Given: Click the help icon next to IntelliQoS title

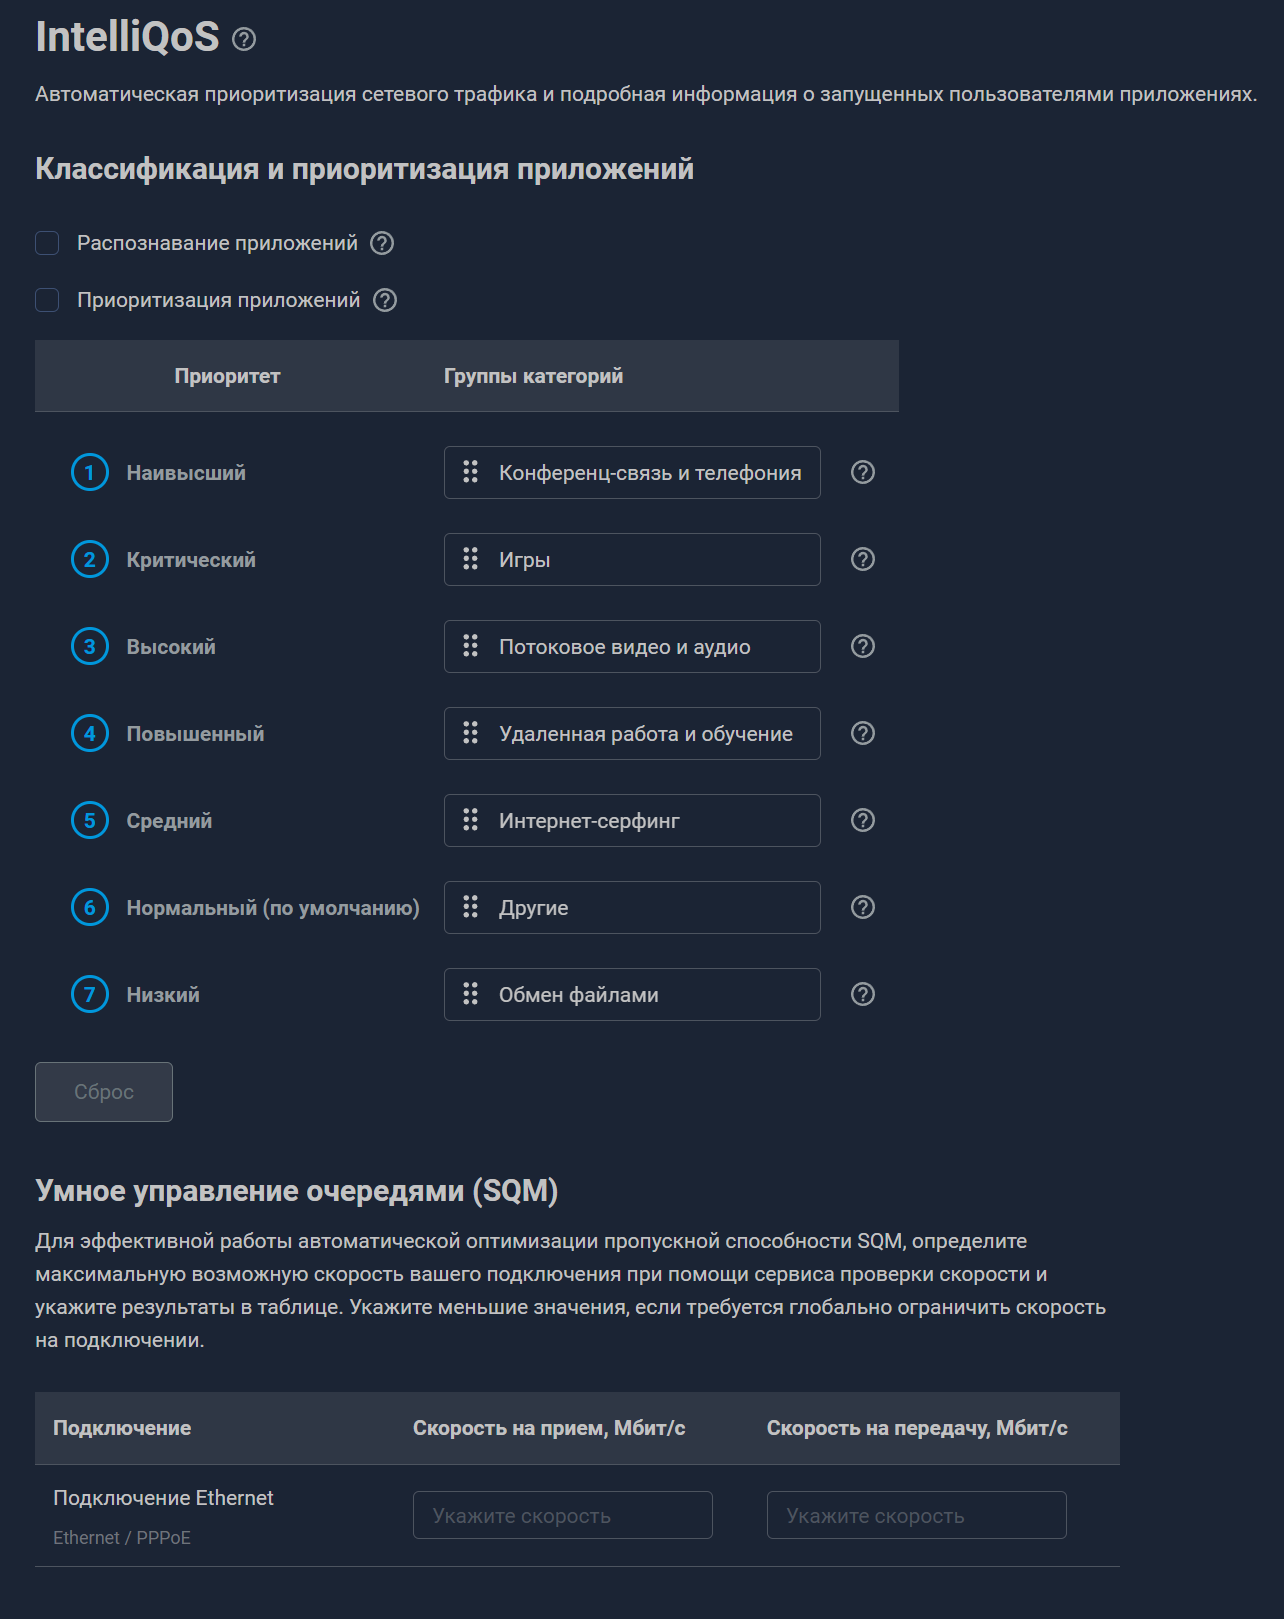Looking at the screenshot, I should pyautogui.click(x=244, y=39).
